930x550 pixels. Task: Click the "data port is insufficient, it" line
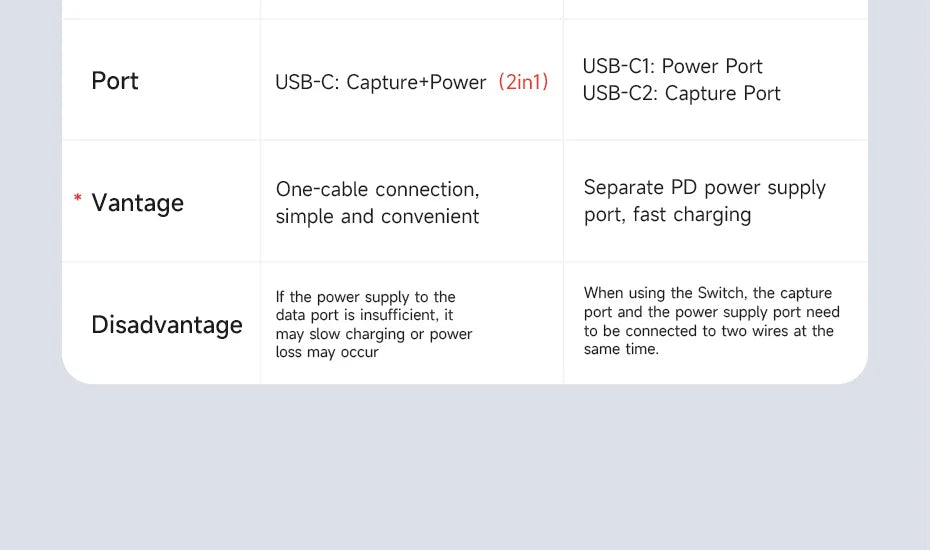(365, 316)
